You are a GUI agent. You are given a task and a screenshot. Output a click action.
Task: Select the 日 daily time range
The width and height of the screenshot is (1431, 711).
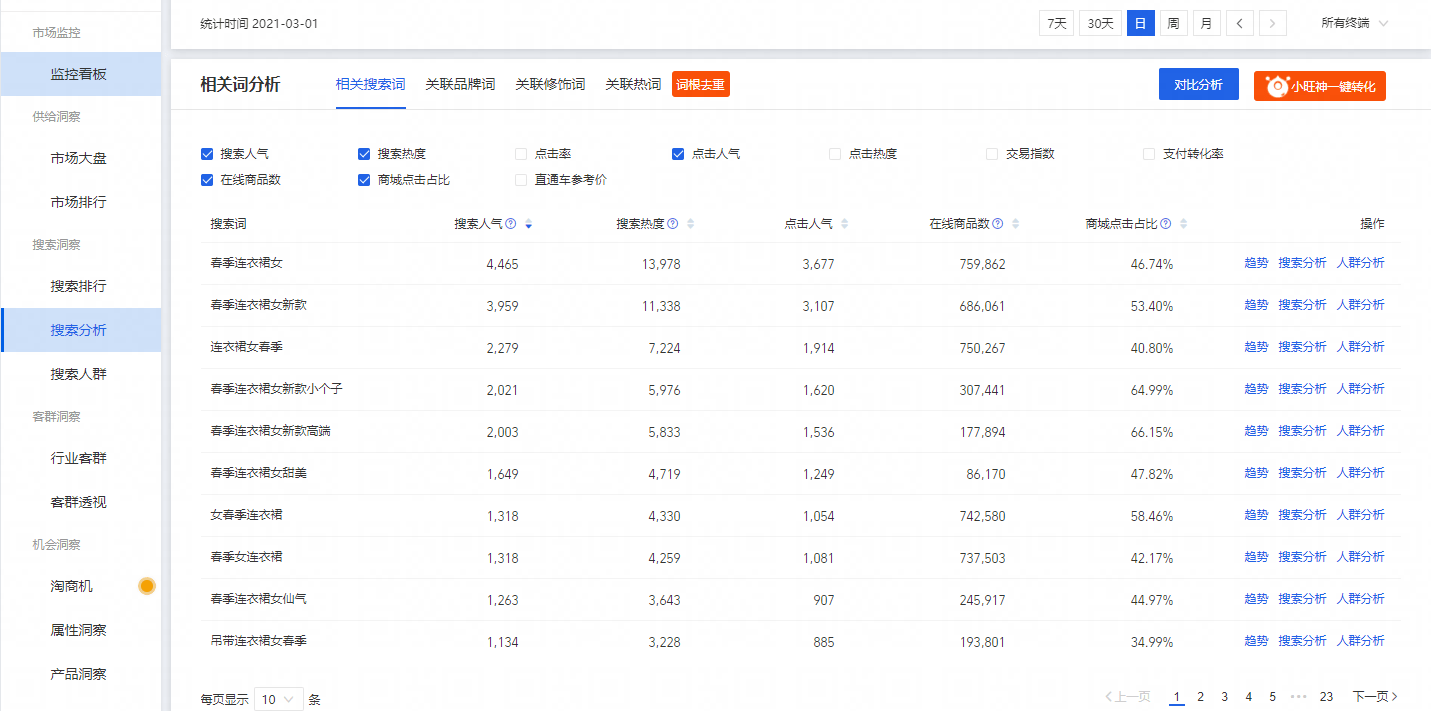tap(1141, 23)
